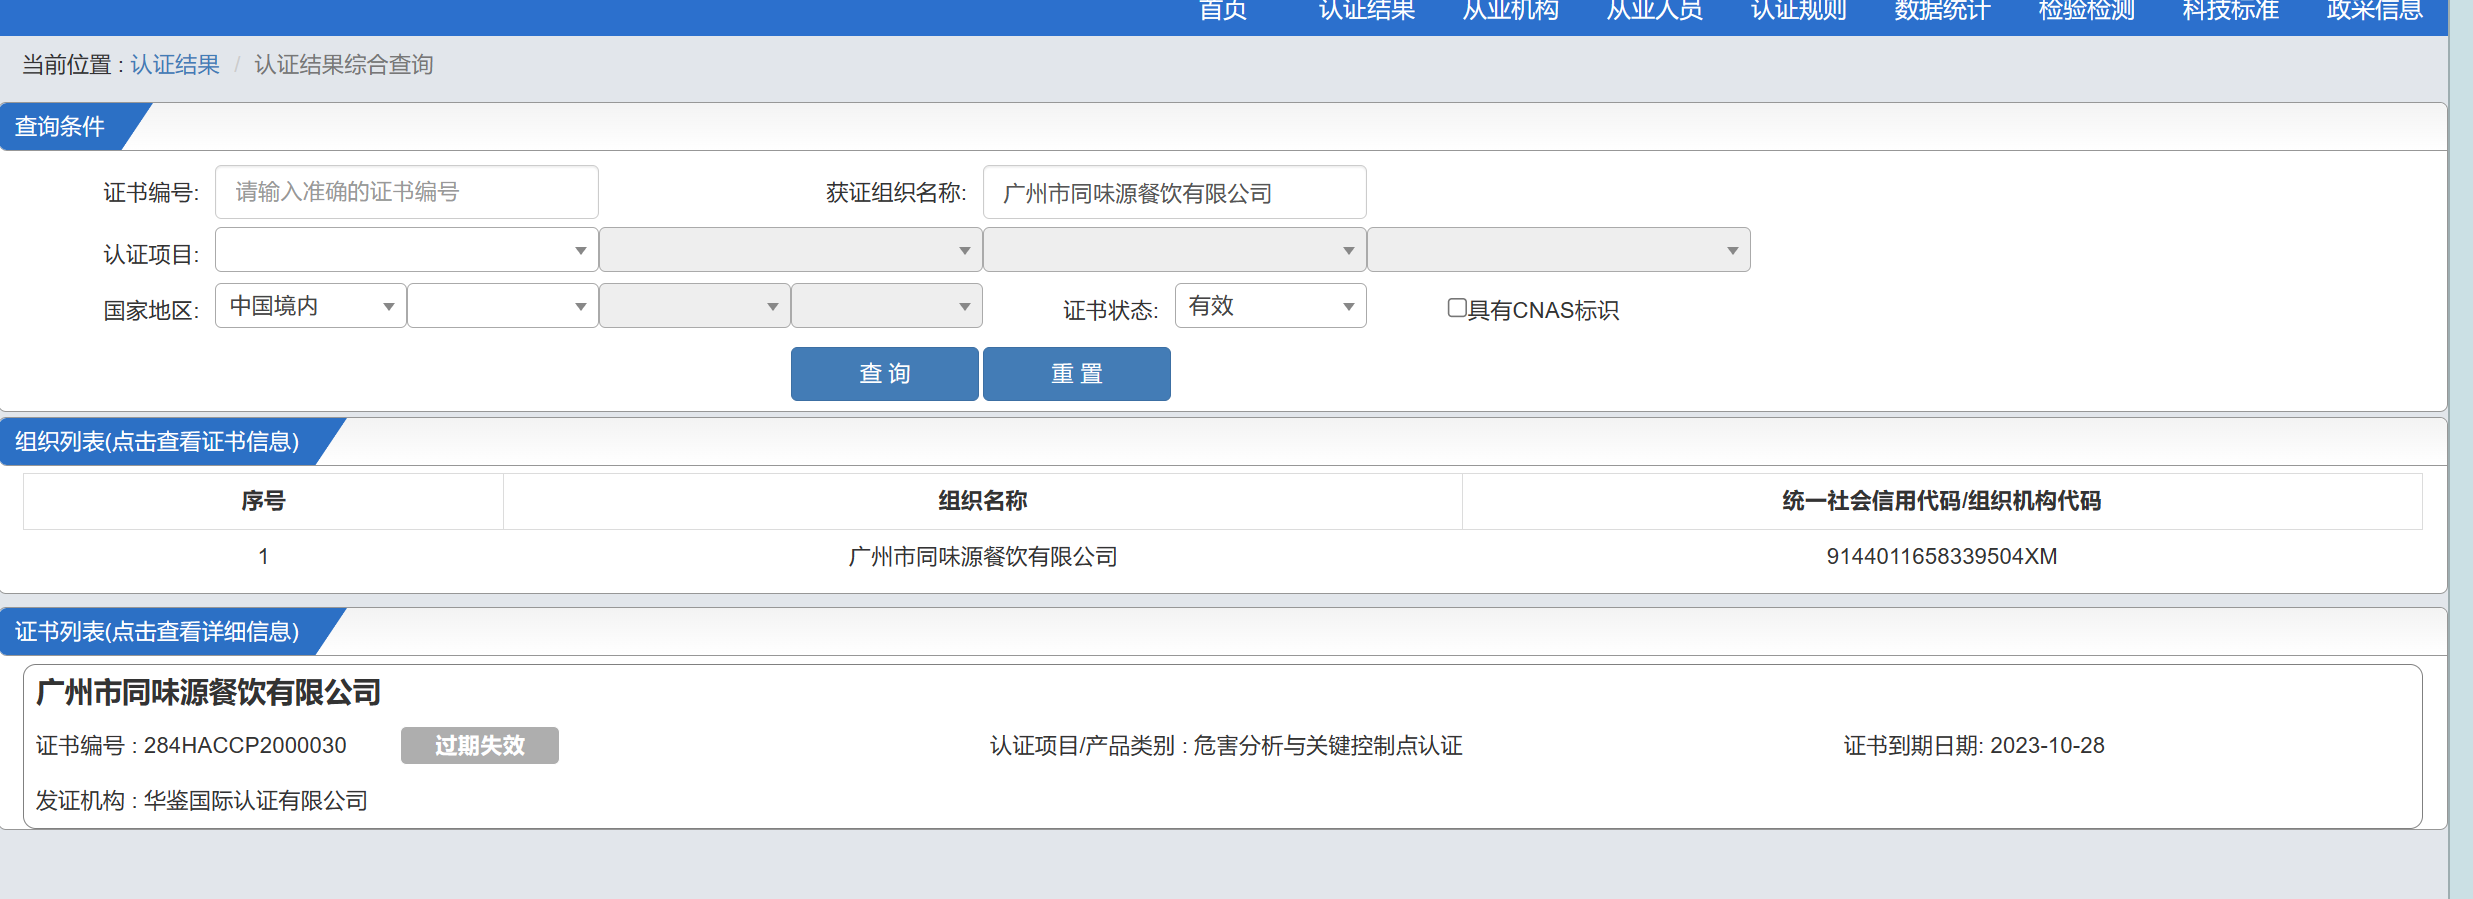Click the issuer 华鉴国际认证有限公司
Image resolution: width=2473 pixels, height=899 pixels.
pos(256,801)
